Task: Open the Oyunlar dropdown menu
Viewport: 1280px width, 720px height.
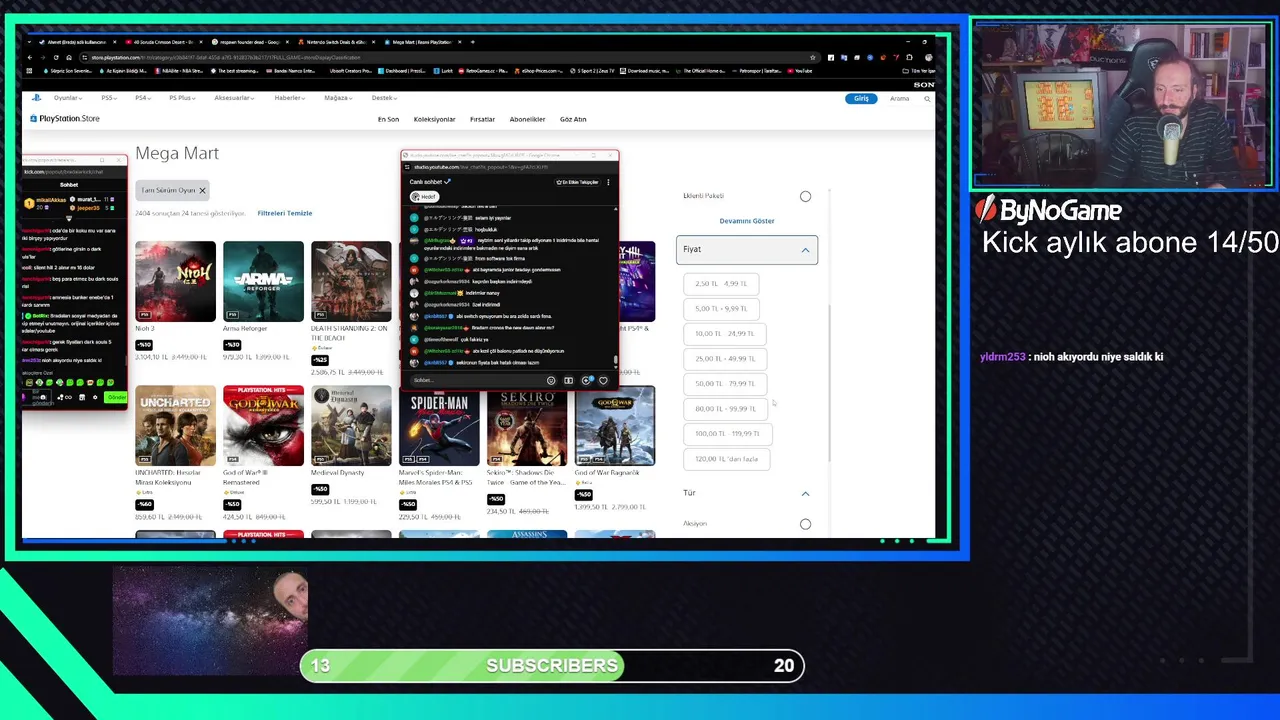Action: coord(68,98)
